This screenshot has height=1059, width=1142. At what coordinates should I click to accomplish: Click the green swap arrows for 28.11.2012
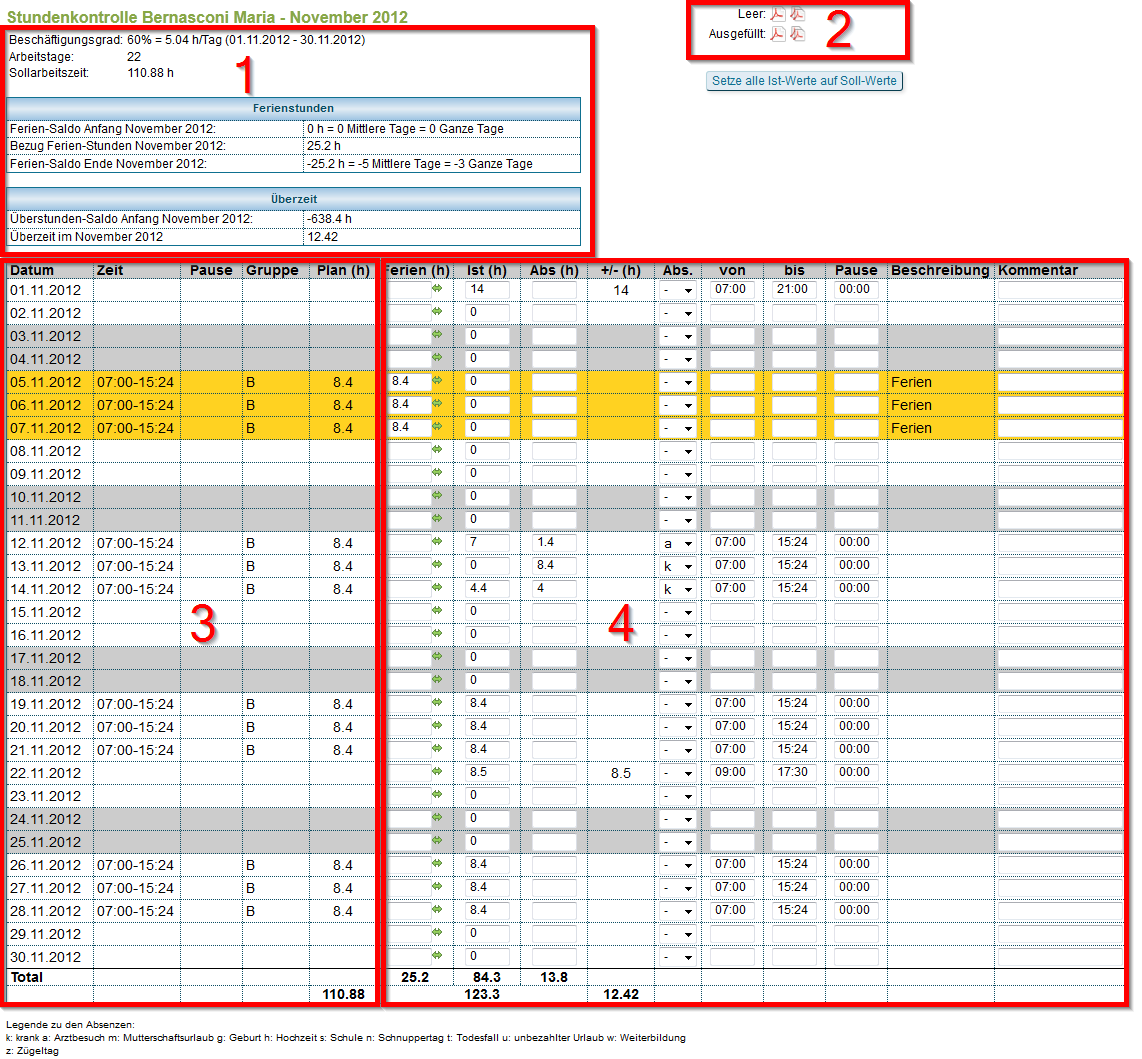click(437, 910)
